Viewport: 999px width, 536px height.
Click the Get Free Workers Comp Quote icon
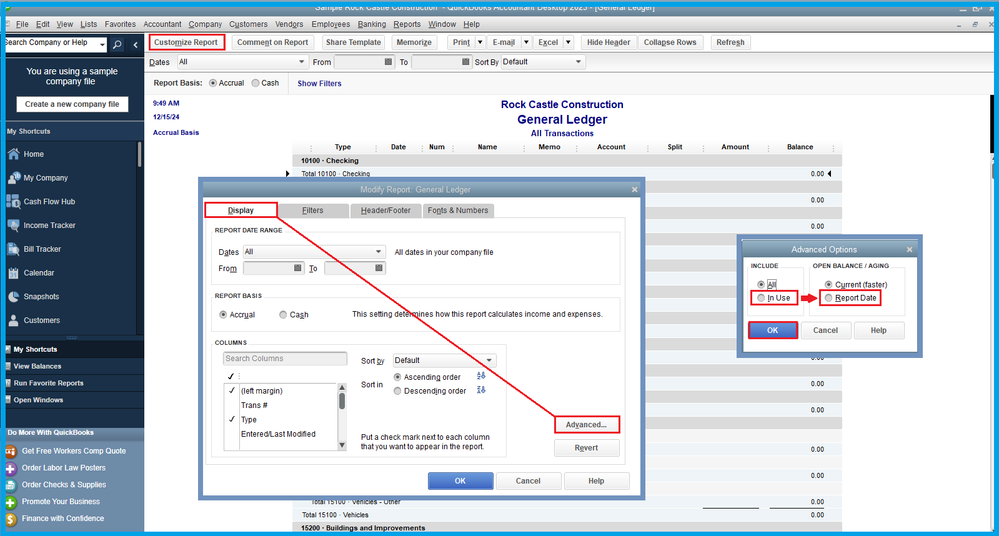click(11, 451)
